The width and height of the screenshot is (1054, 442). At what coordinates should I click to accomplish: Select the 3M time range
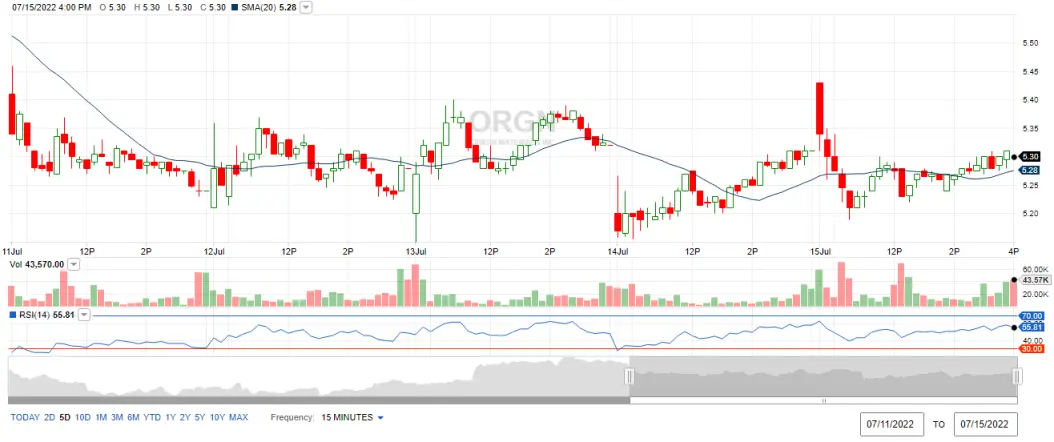point(118,417)
